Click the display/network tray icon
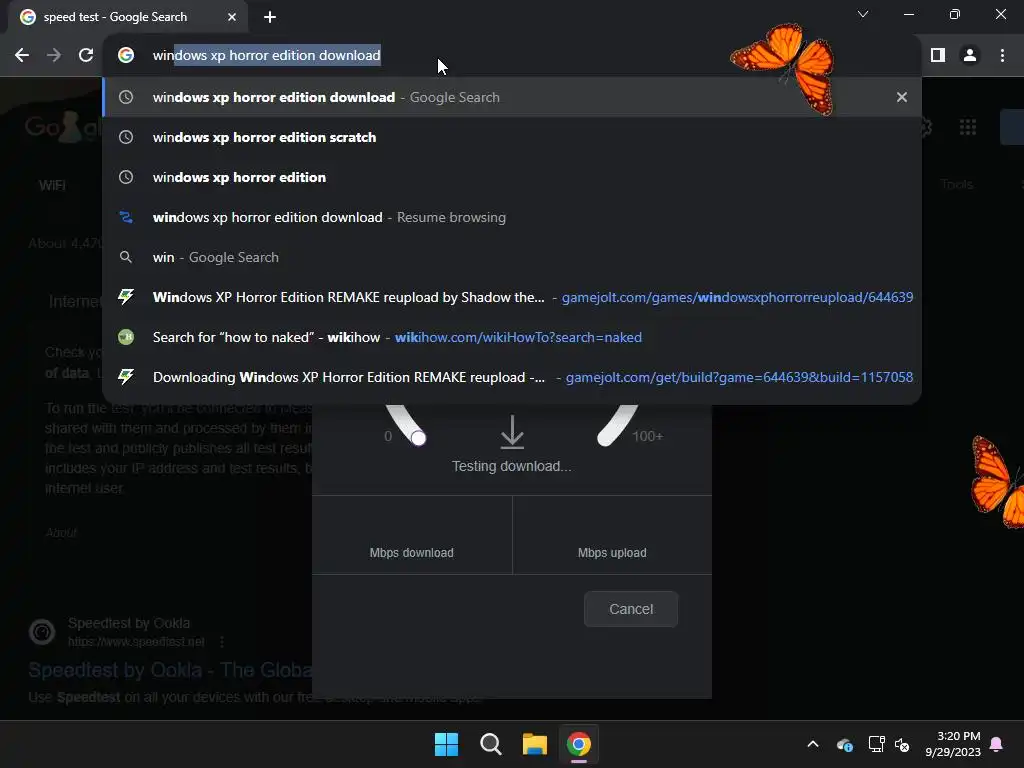 [876, 744]
